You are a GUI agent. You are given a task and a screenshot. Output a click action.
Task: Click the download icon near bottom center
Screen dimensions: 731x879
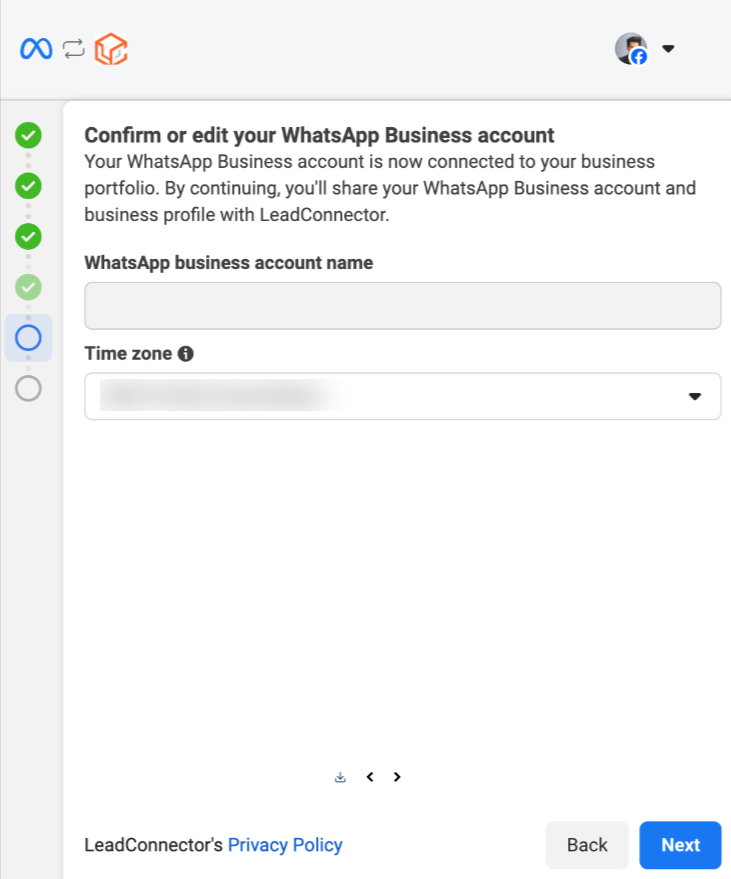coord(340,777)
